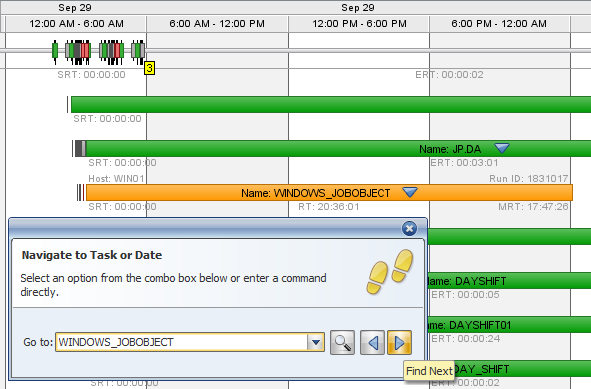Click the ERT: 00:00:05 label
This screenshot has height=389, width=591.
click(465, 295)
